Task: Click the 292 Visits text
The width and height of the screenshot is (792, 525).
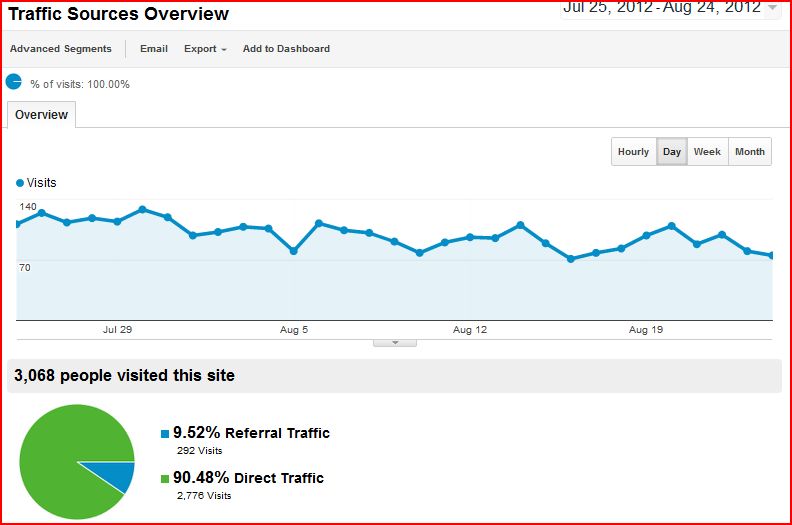Action: pyautogui.click(x=200, y=450)
